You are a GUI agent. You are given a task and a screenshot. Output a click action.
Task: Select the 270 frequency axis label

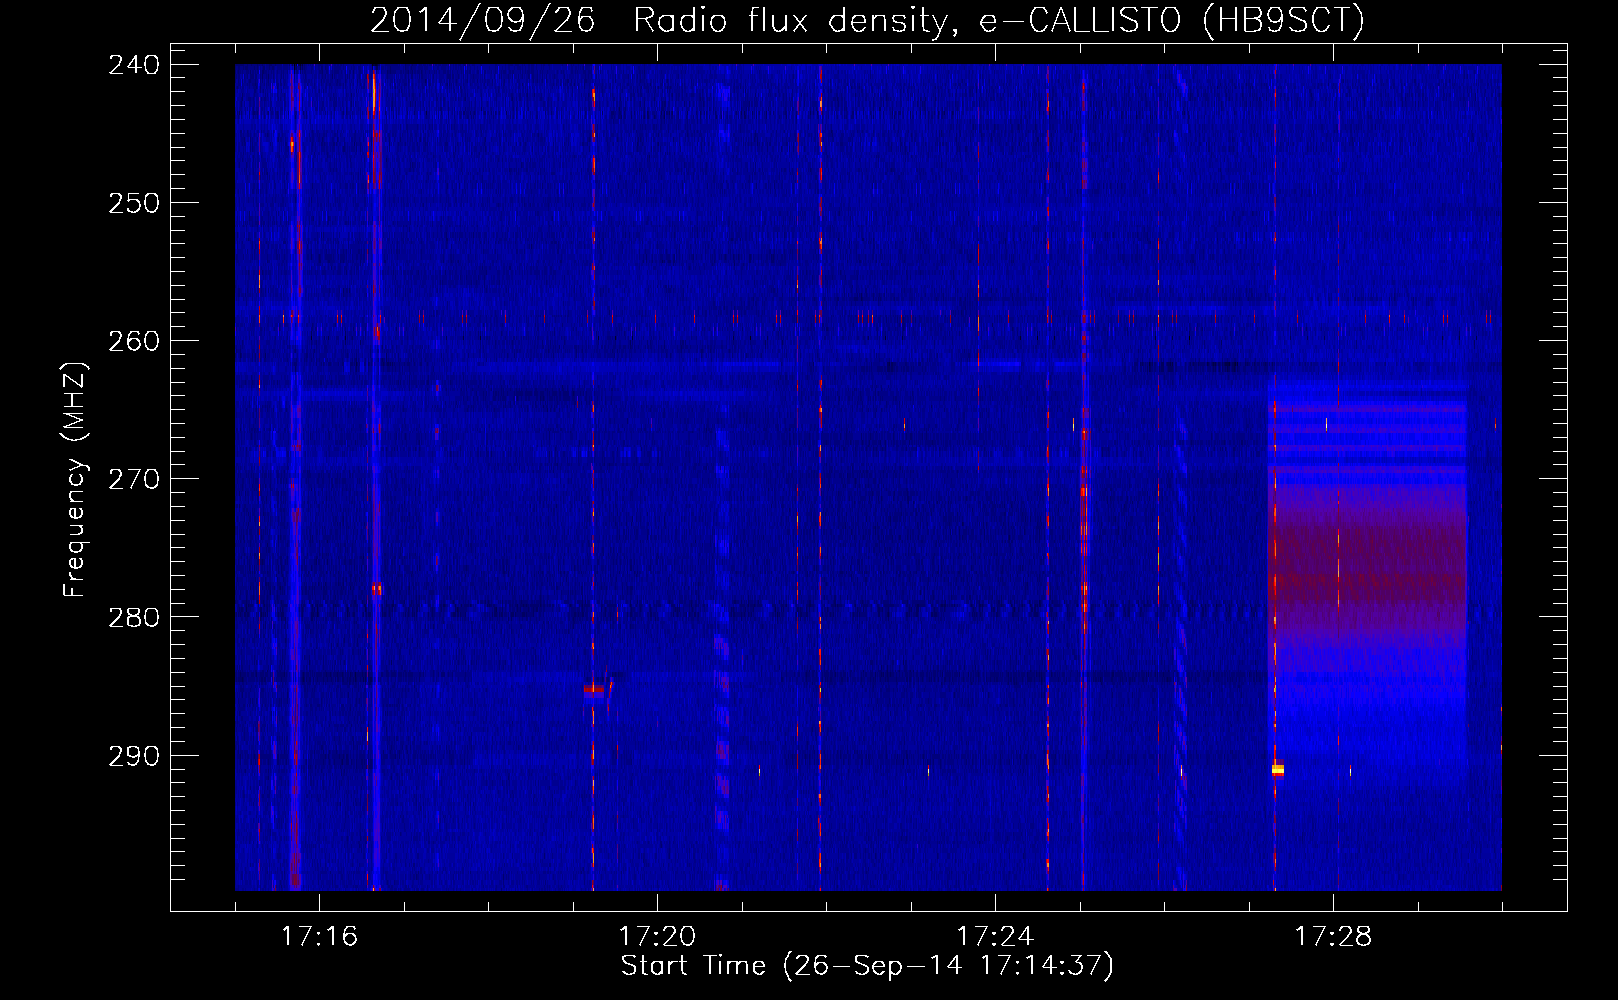click(x=133, y=479)
